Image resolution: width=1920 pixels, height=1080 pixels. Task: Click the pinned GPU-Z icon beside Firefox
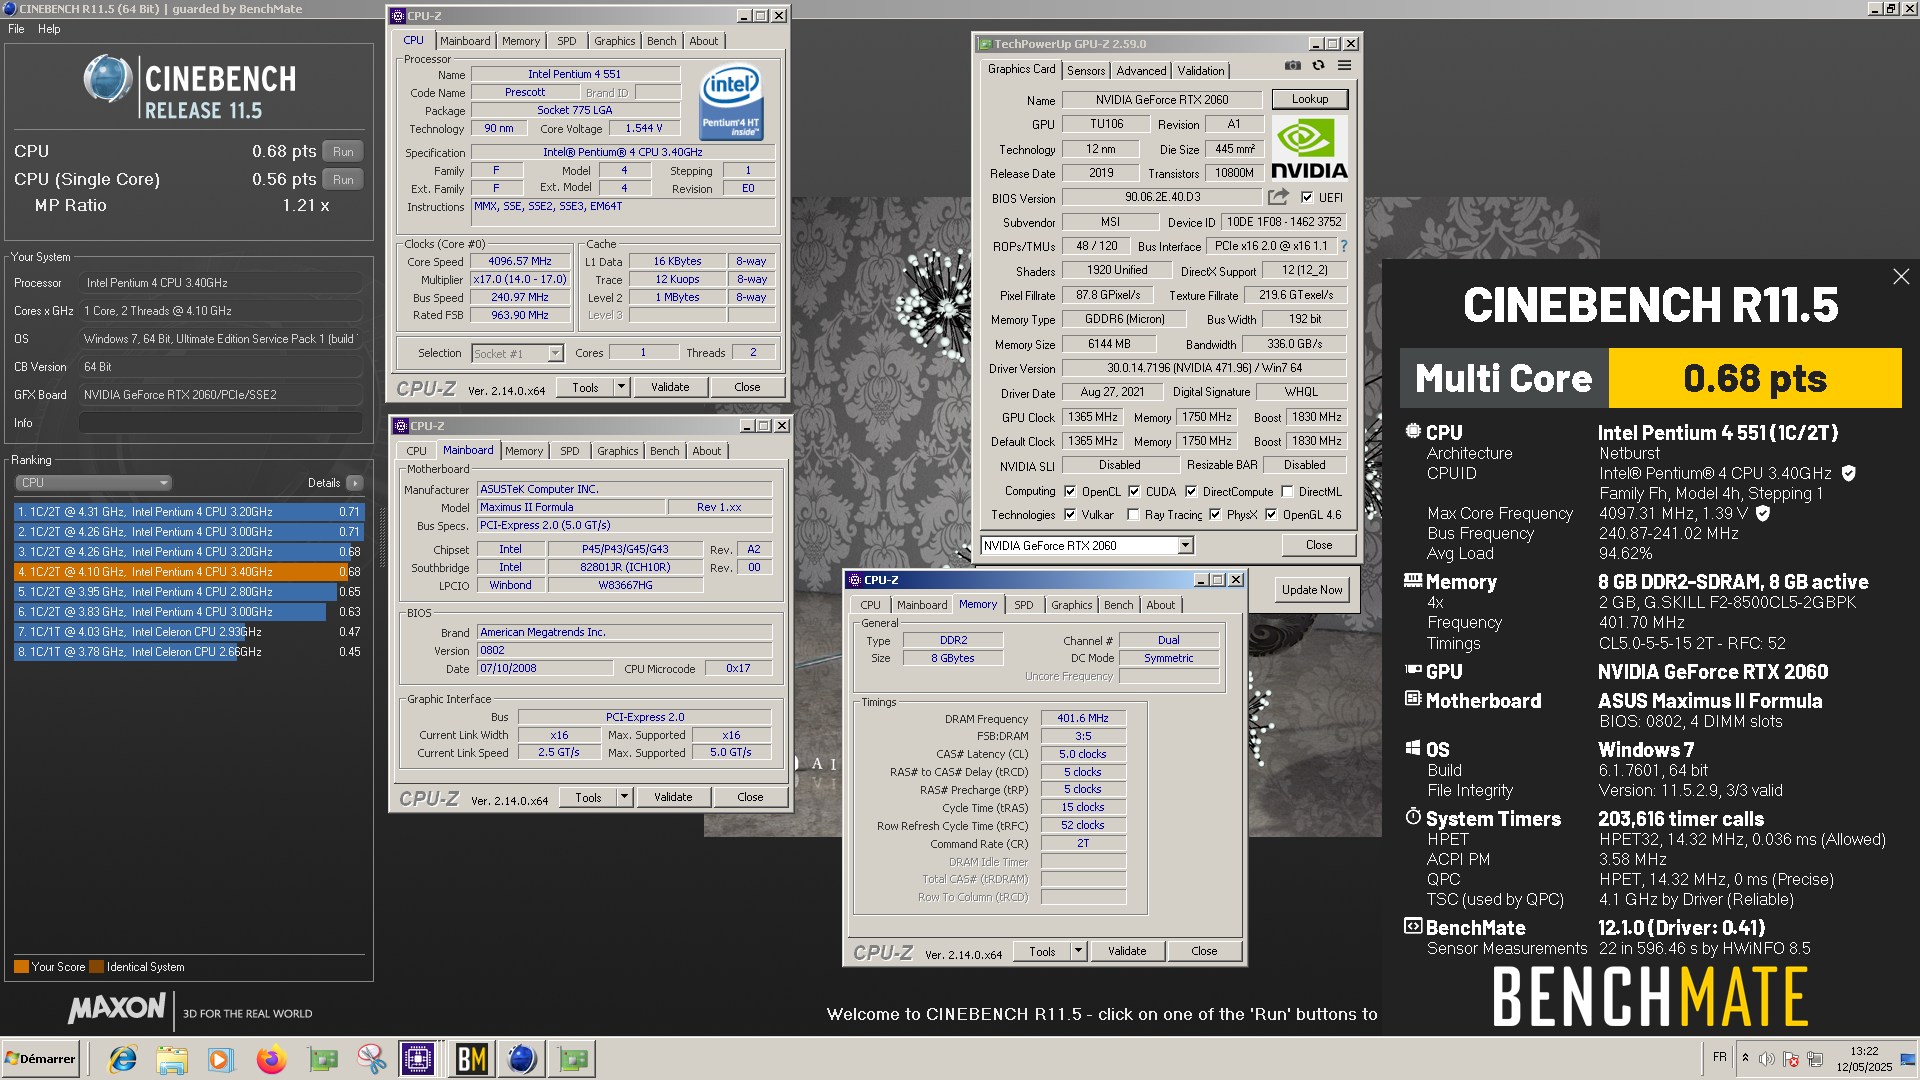pos(322,1059)
